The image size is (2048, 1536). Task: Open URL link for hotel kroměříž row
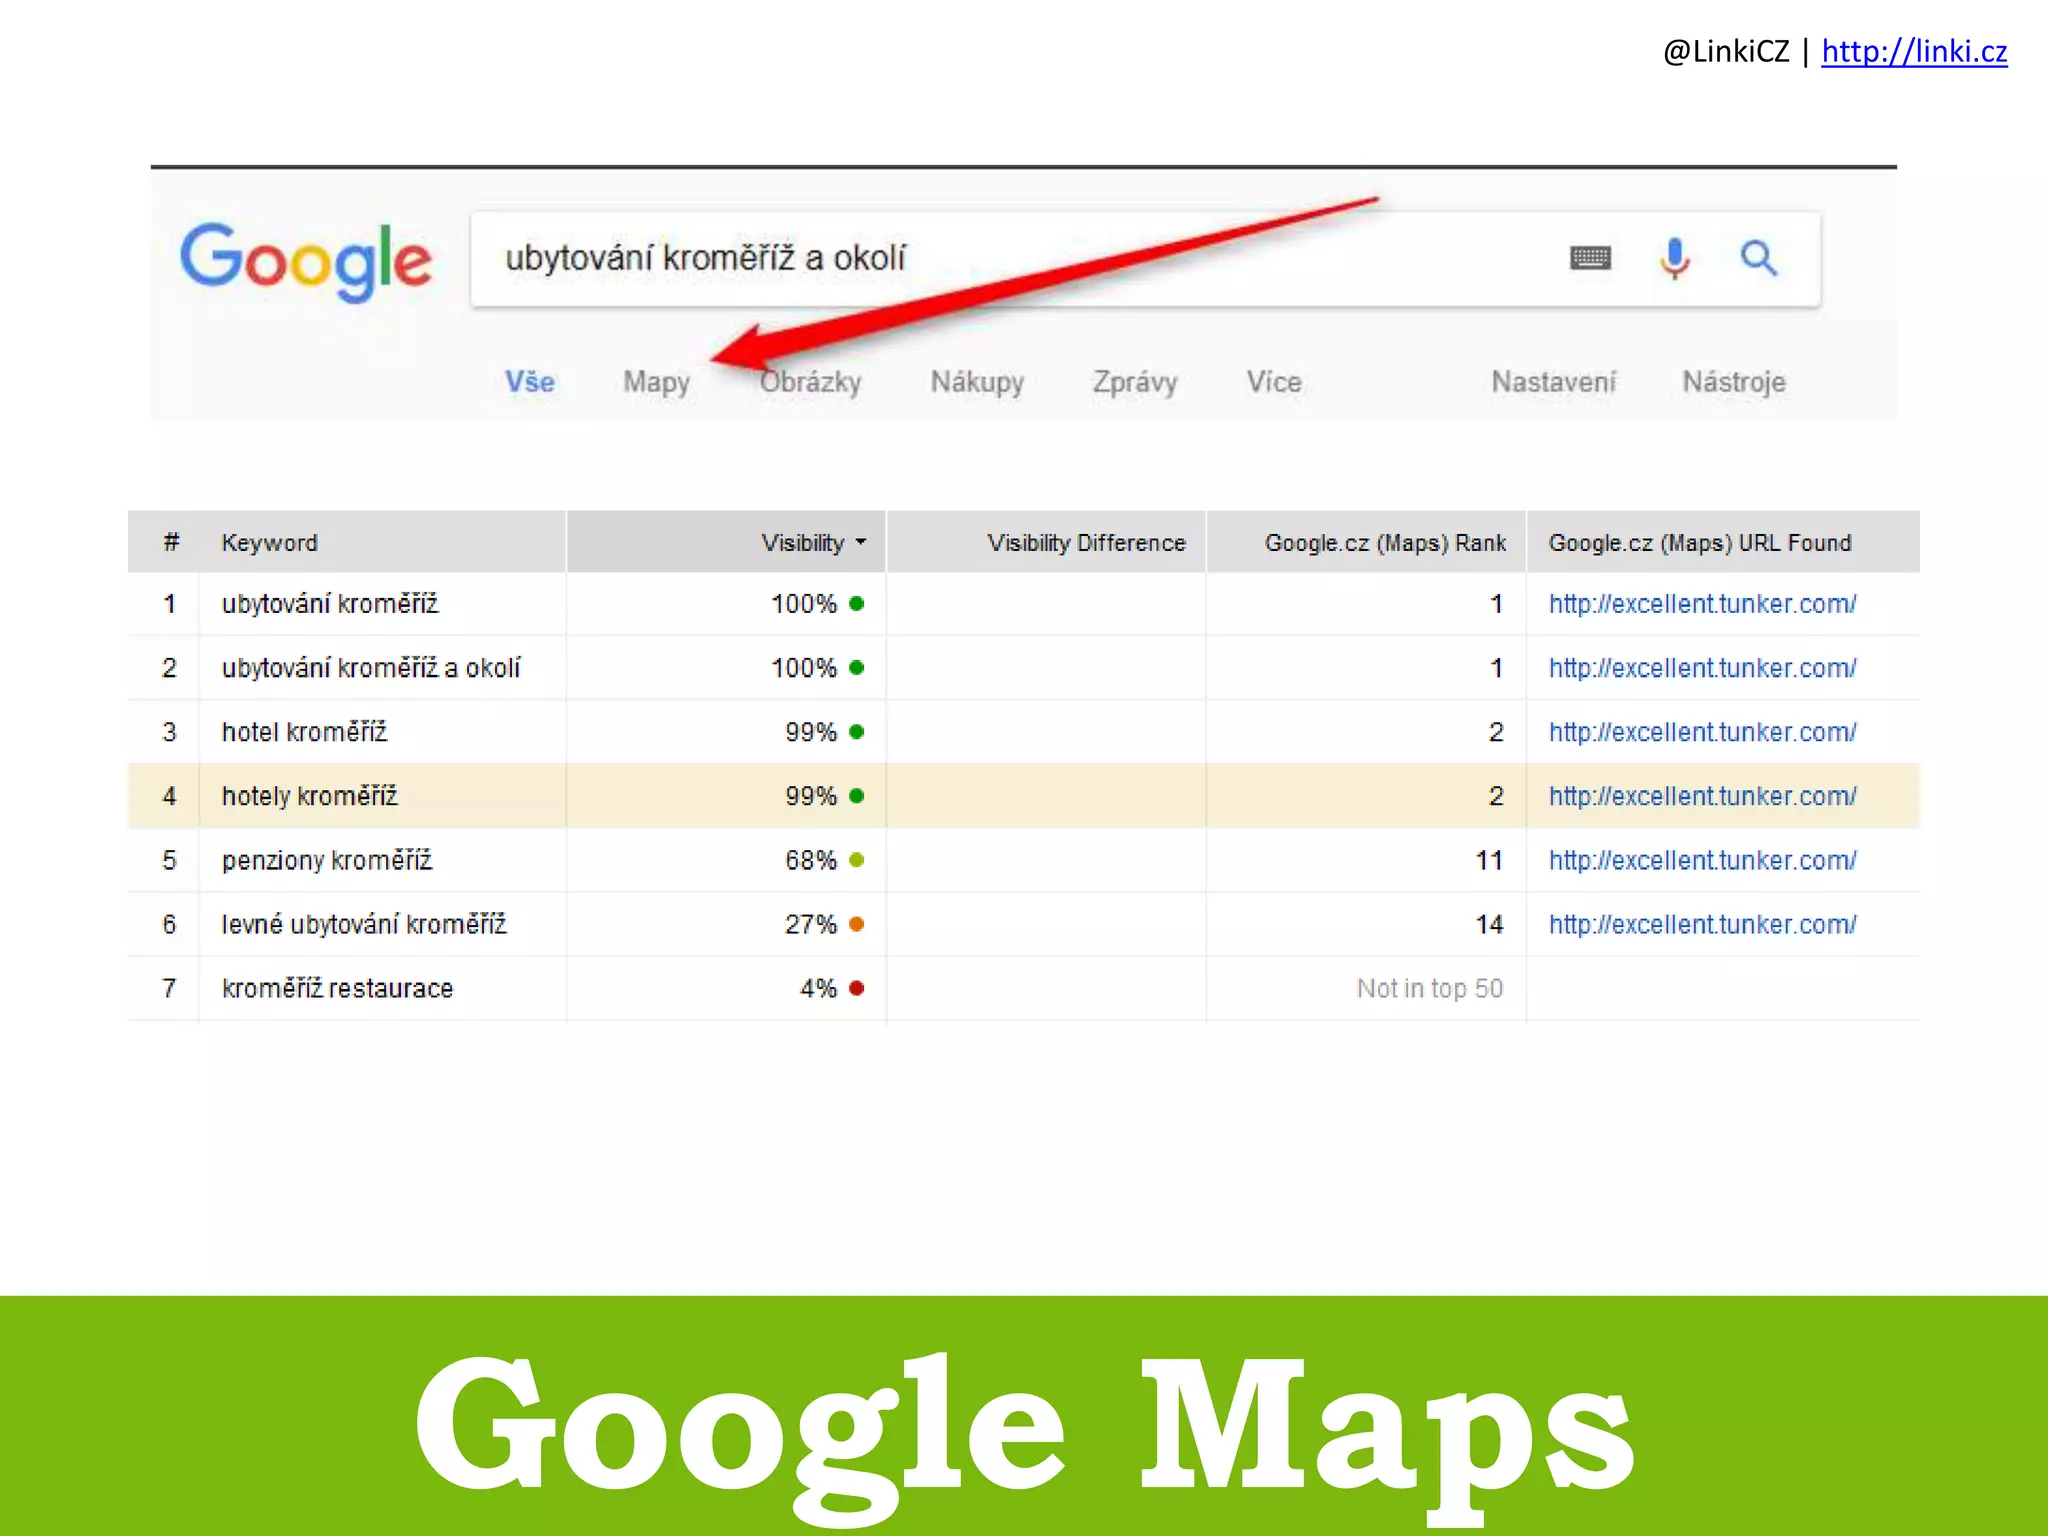coord(1702,732)
